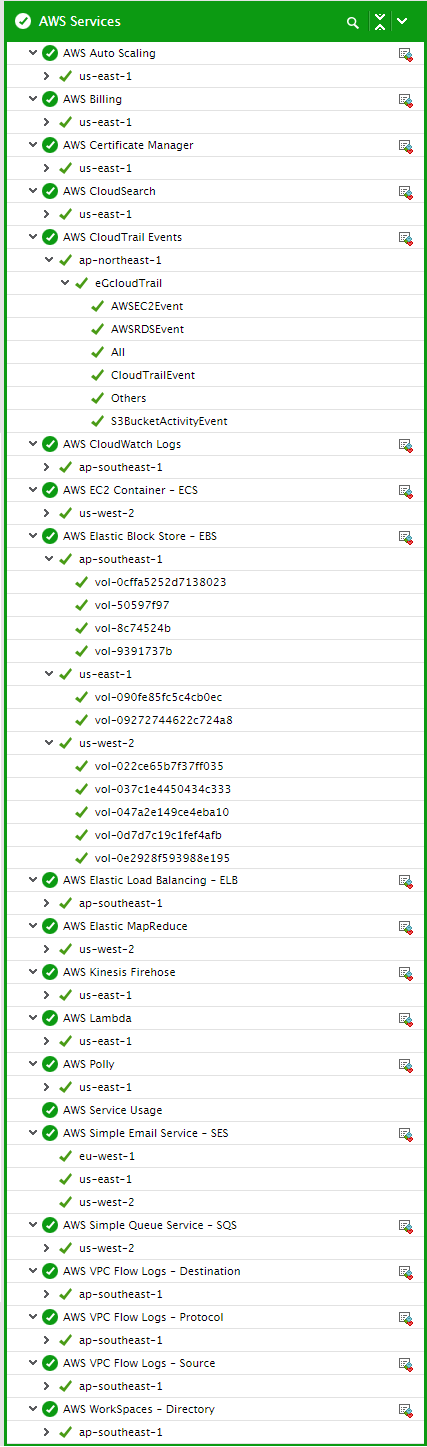Select volume vol-037c1e4450434c333
The width and height of the screenshot is (427, 1447).
tap(163, 789)
